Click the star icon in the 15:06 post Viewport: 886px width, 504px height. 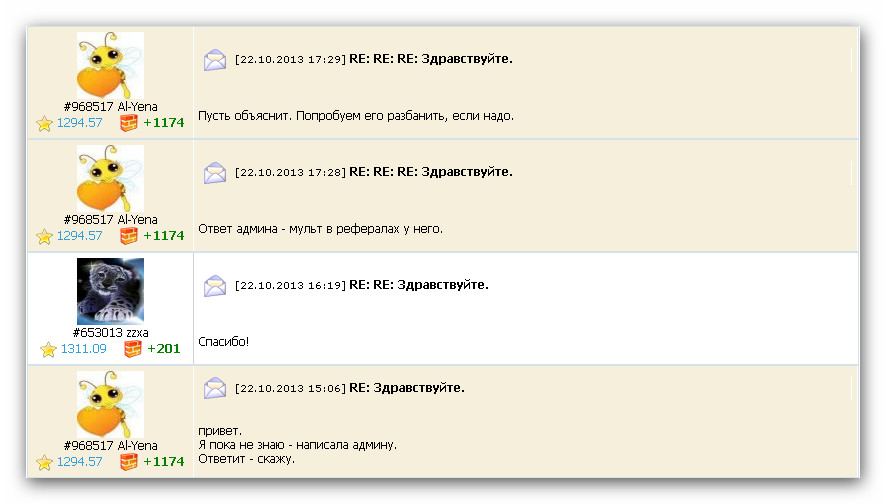[x=44, y=462]
